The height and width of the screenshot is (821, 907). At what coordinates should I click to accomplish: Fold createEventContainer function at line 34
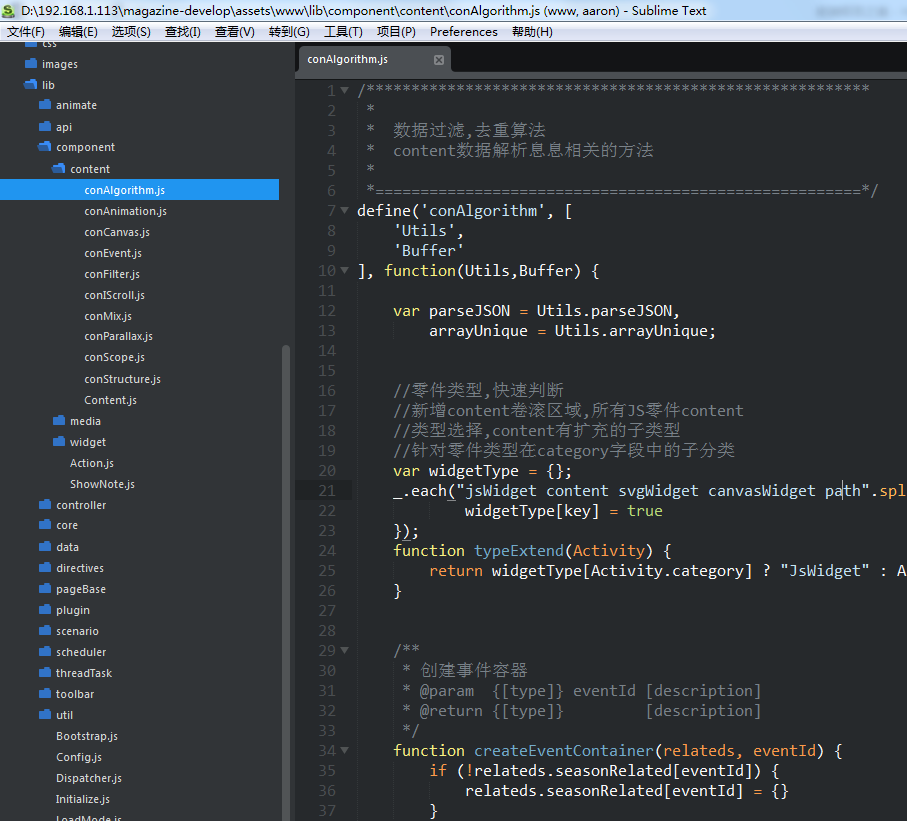345,750
